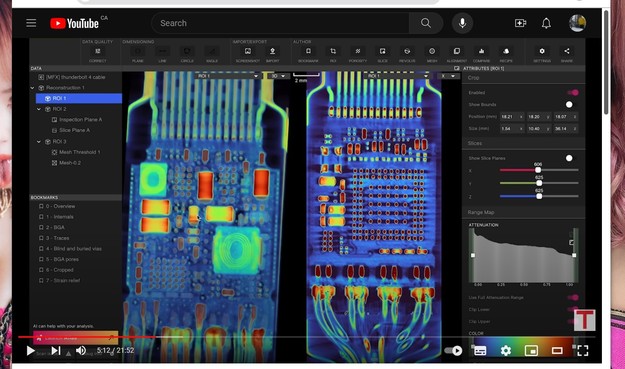This screenshot has width=625, height=369.
Task: Click the YouTube search magnifier button
Action: click(426, 23)
